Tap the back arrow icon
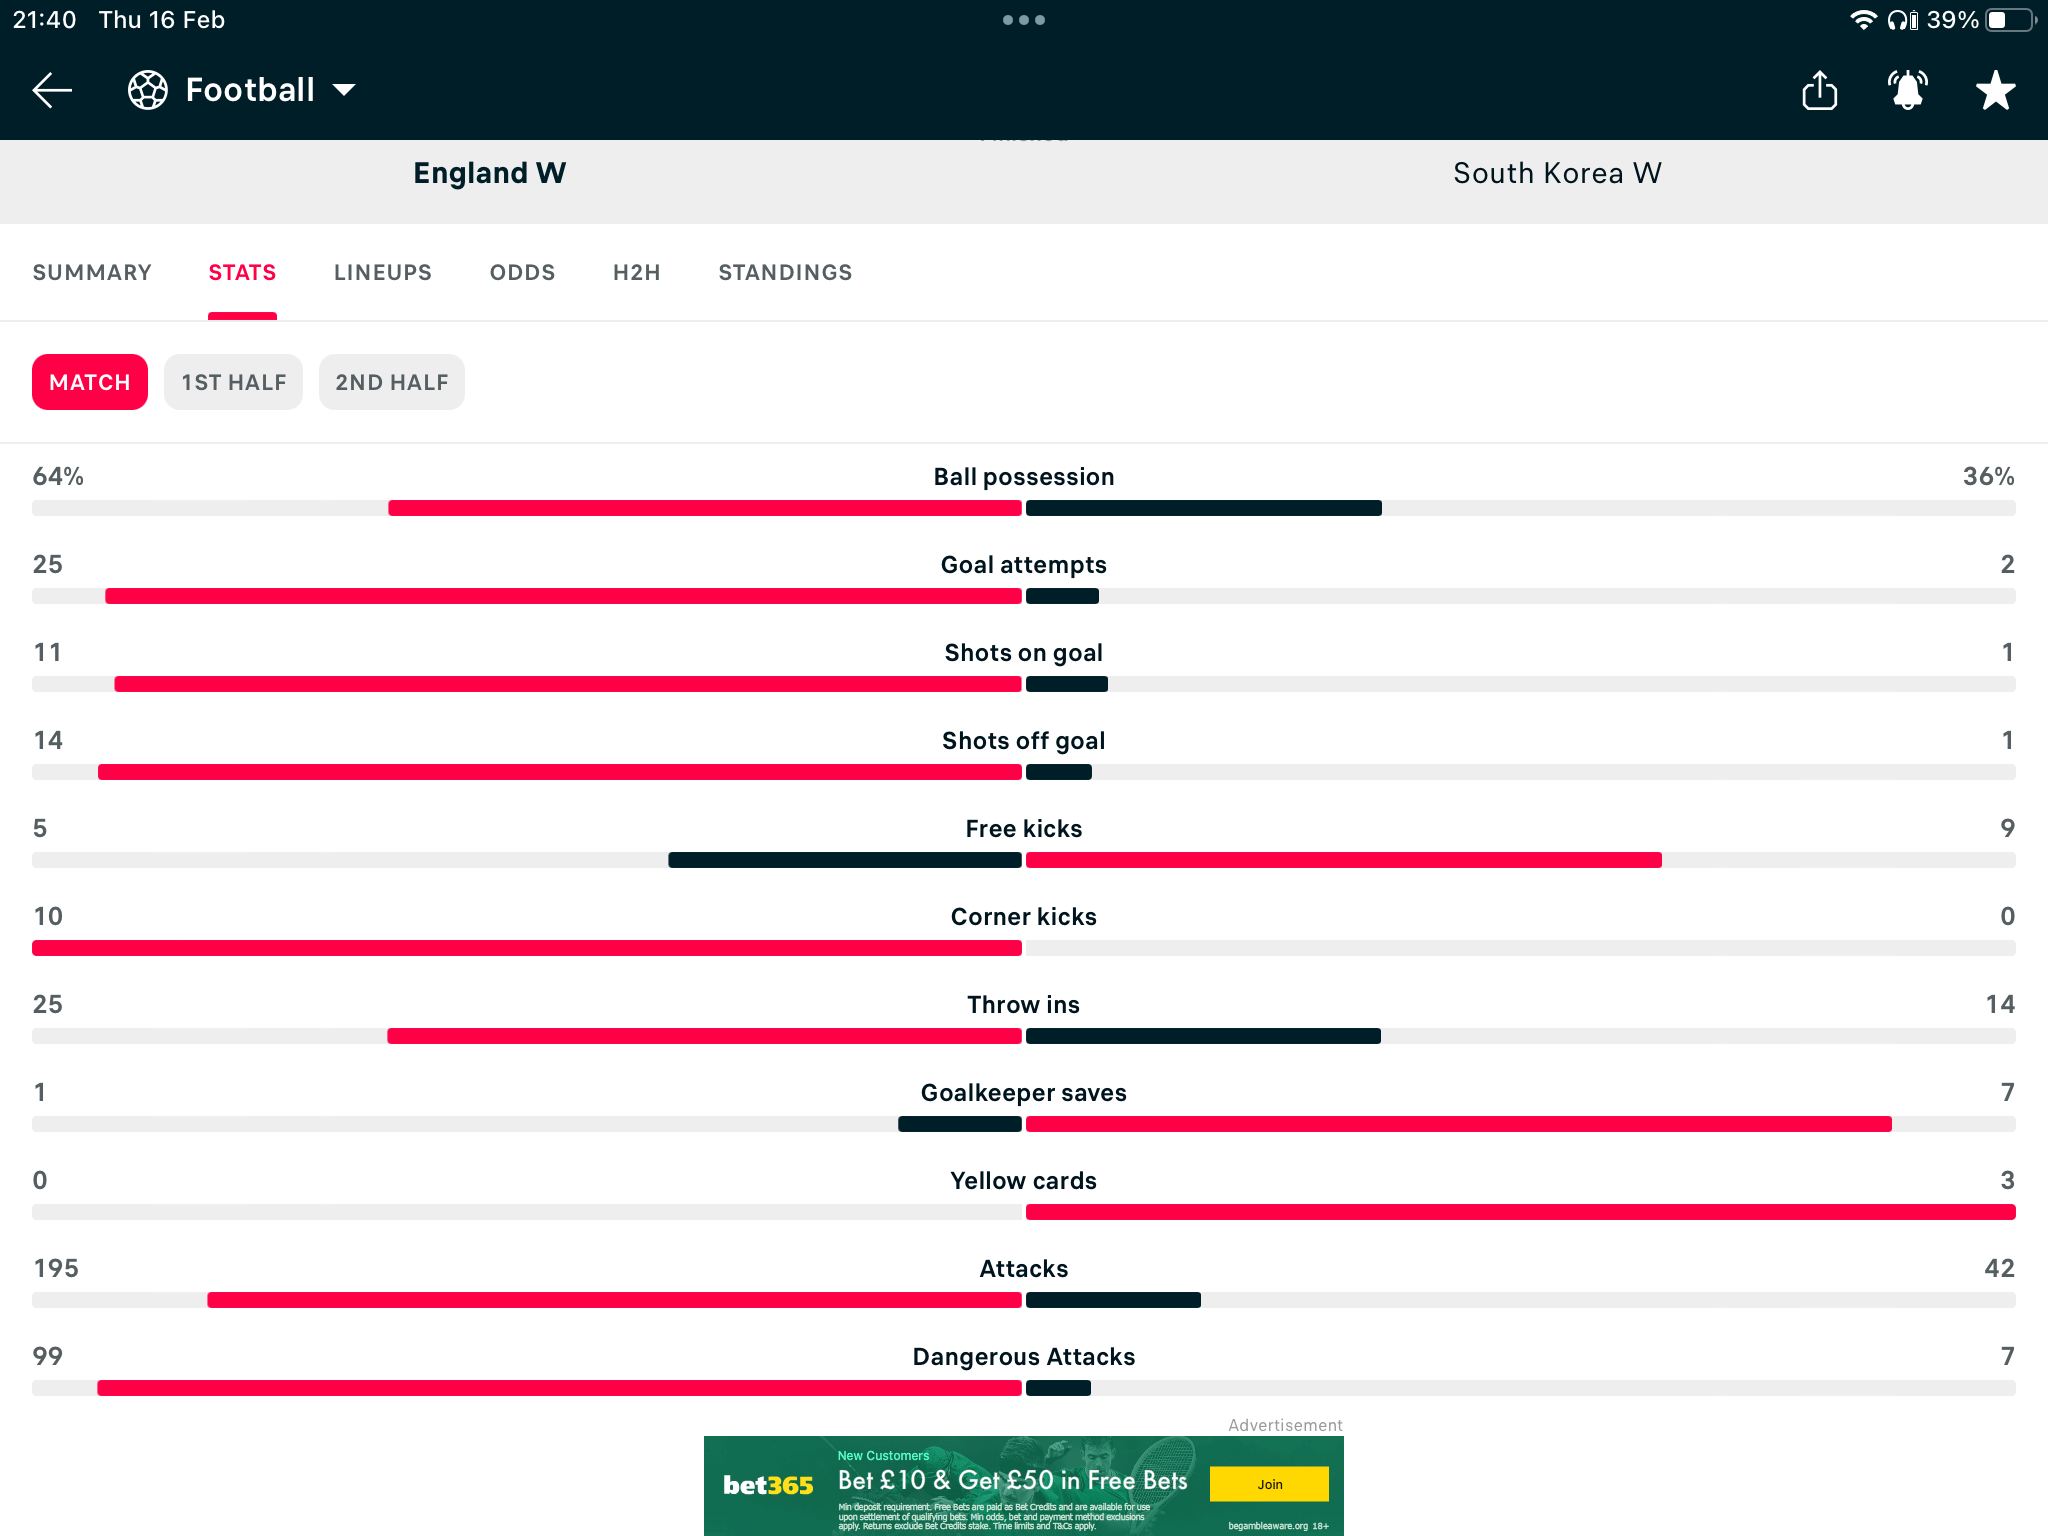 (52, 90)
